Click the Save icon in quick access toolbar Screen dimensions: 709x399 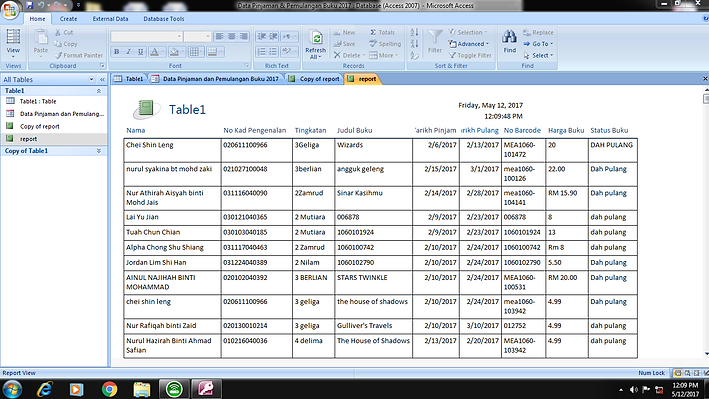pyautogui.click(x=30, y=5)
